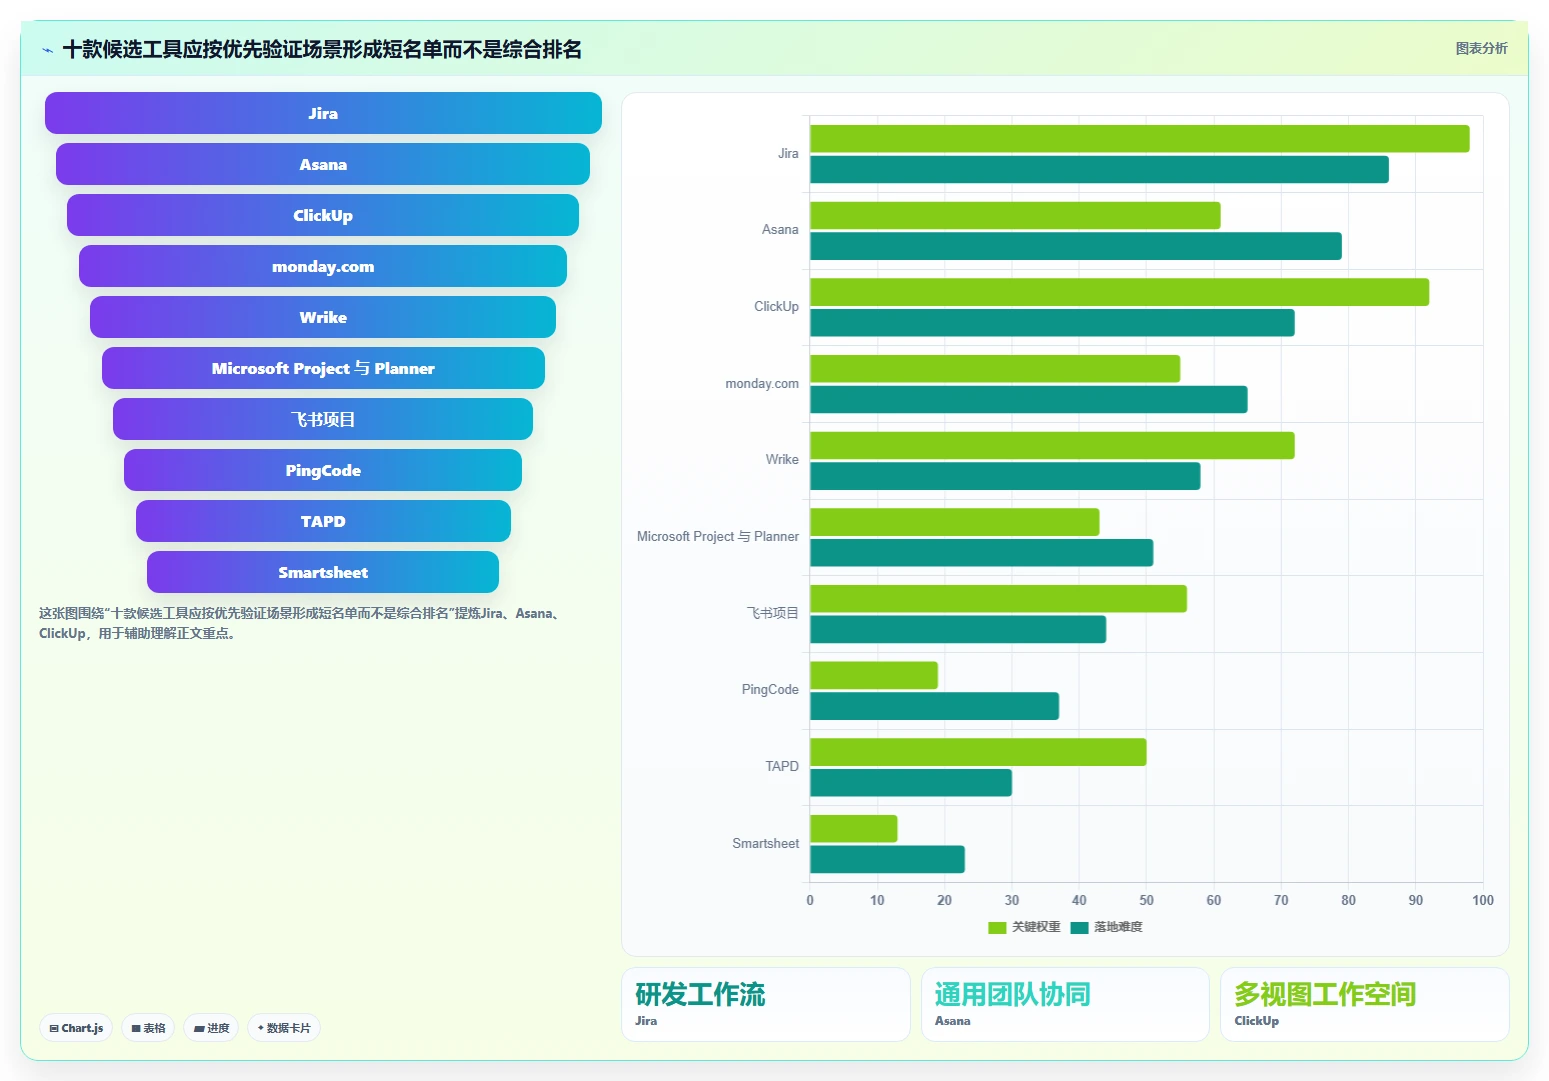This screenshot has width=1549, height=1081.
Task: Click Microsoft Project's teal bar
Action: [982, 553]
